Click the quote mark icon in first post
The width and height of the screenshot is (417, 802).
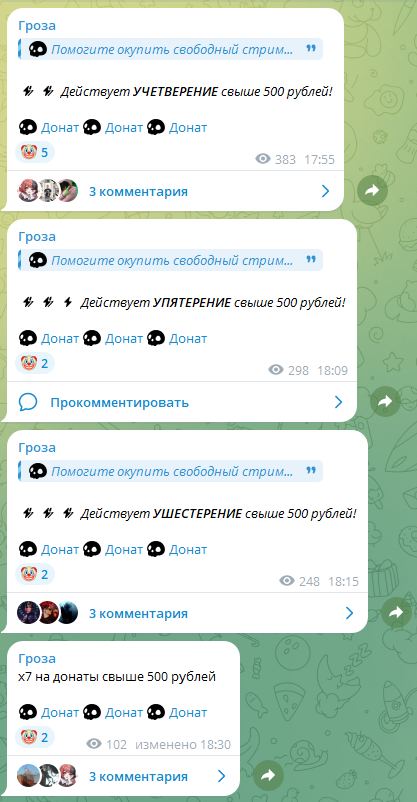[x=311, y=49]
